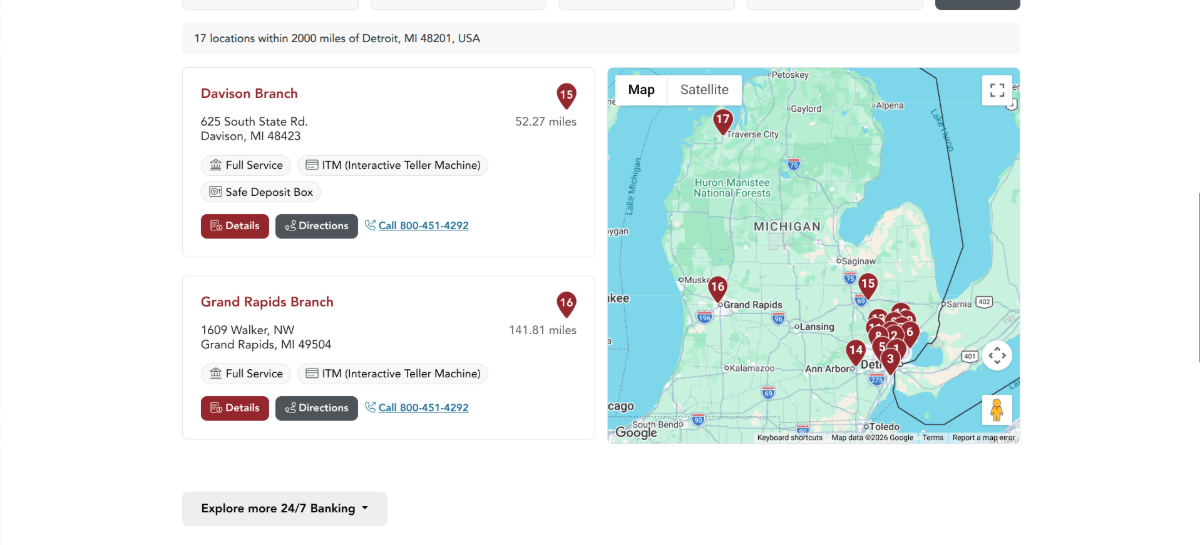Click the Google logo on map
The image size is (1200, 545).
636,433
